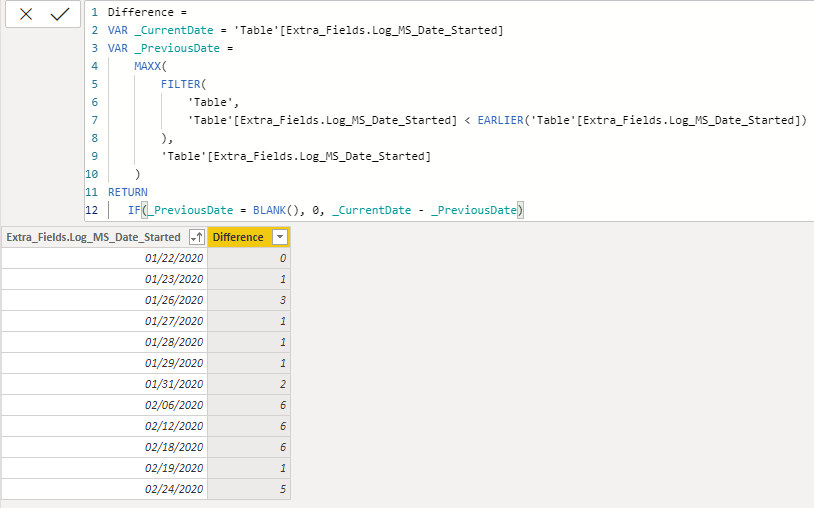The width and height of the screenshot is (814, 508).
Task: Open sort arrow on Extra_Fields.Log_MS_Date_Started header
Action: pyautogui.click(x=197, y=237)
